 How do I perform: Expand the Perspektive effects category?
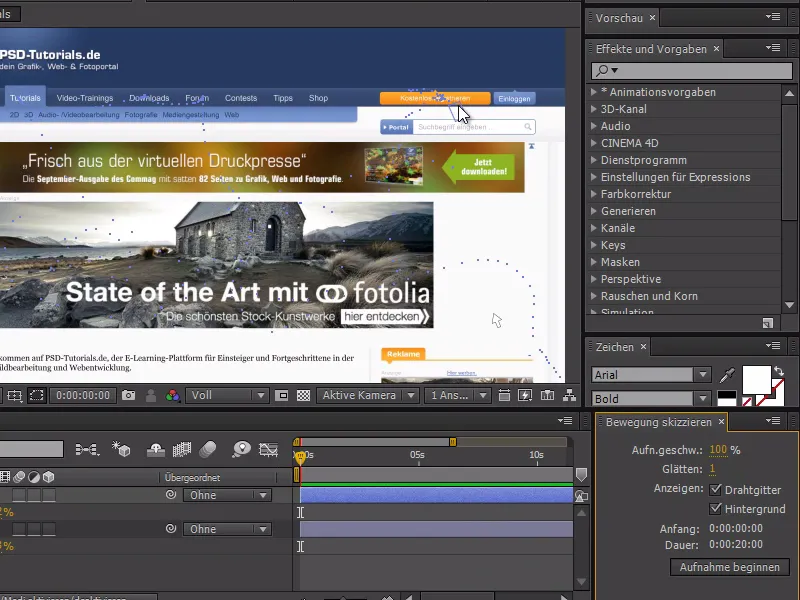pyautogui.click(x=593, y=279)
